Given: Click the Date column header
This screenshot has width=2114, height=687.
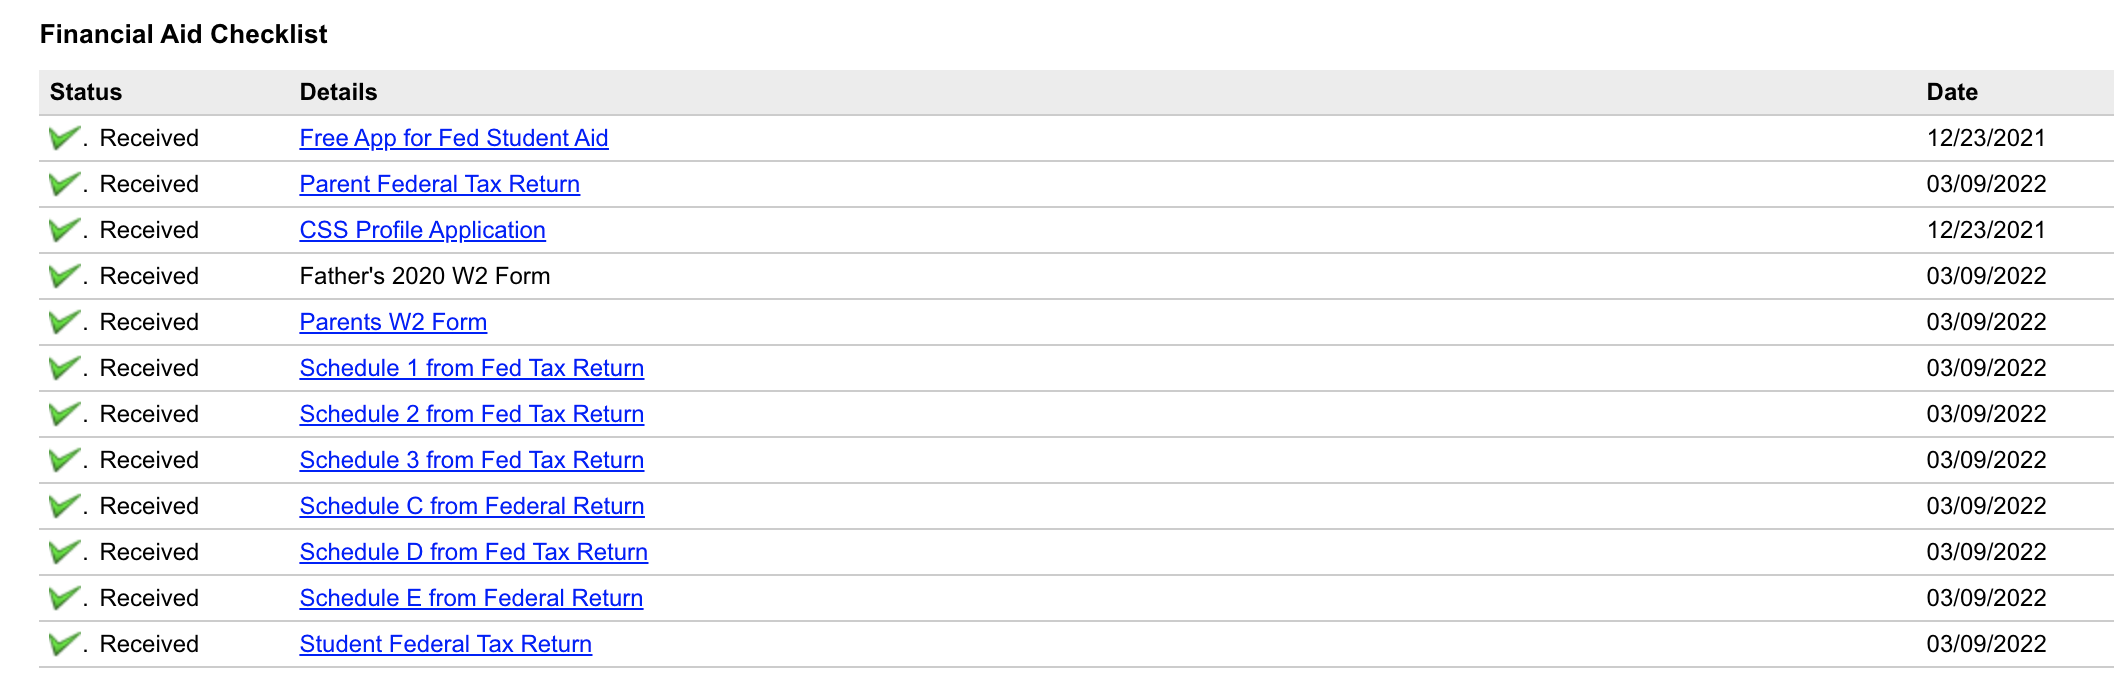Looking at the screenshot, I should pos(1951,92).
